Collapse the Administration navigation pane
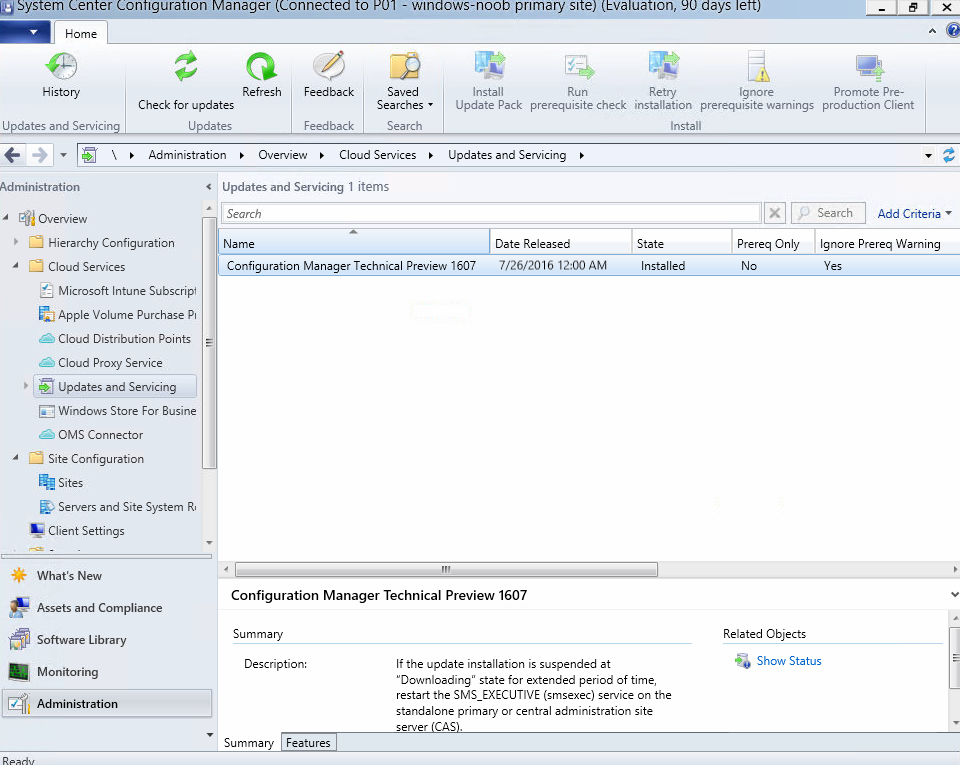 pos(208,187)
